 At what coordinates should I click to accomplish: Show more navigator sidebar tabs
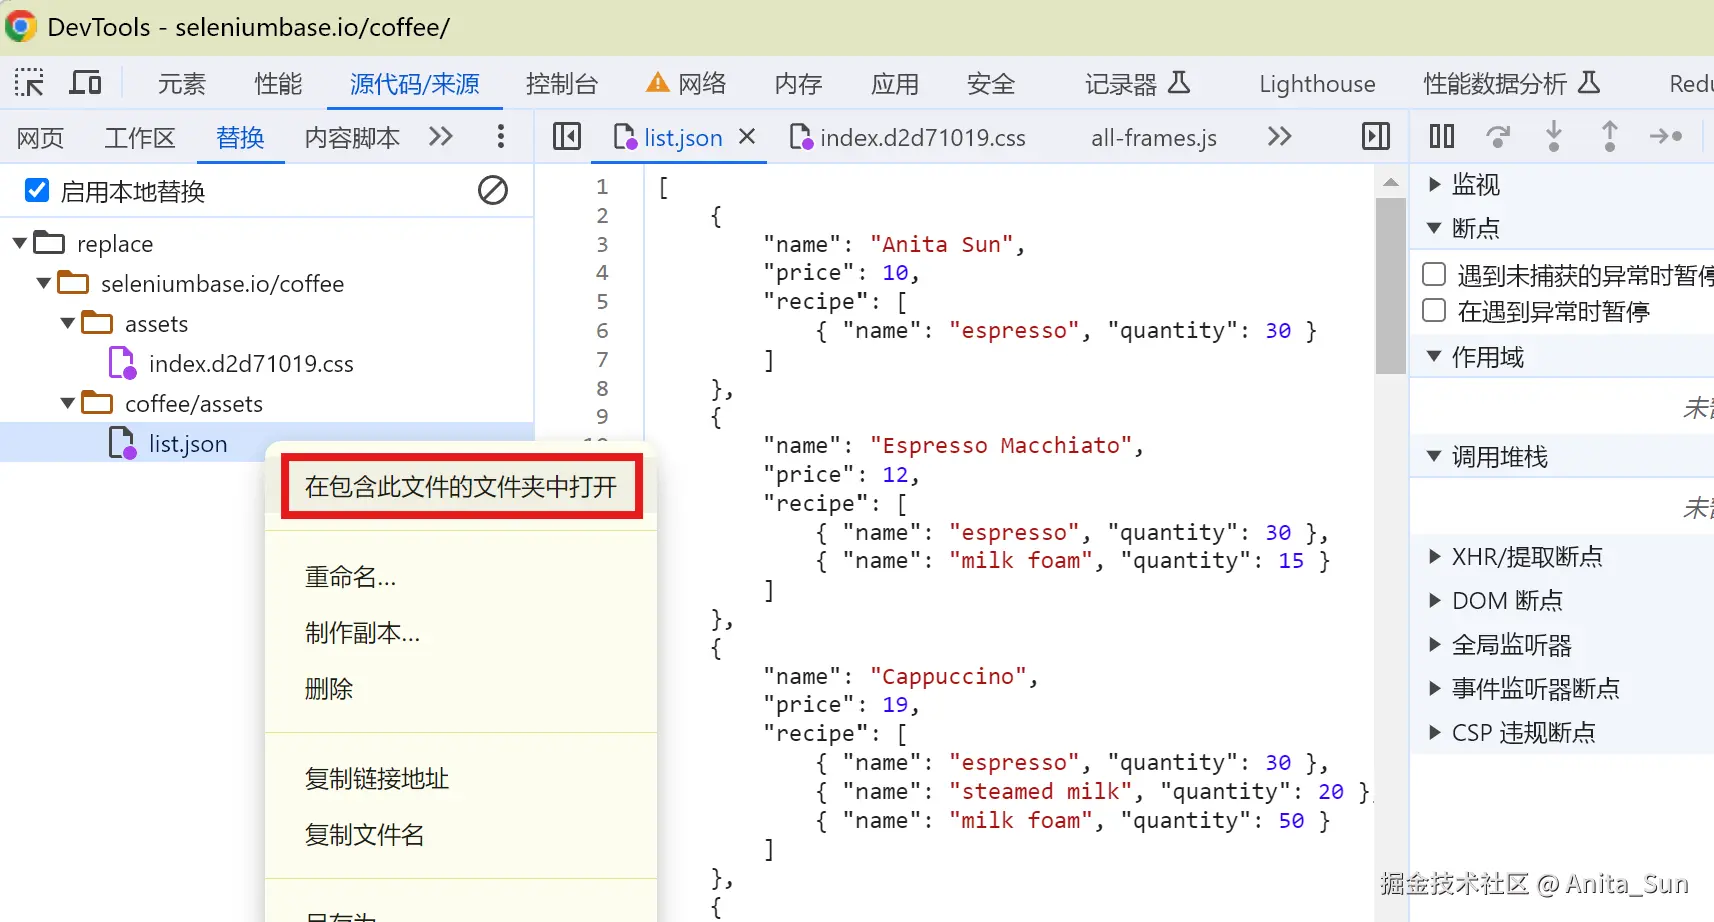coord(441,136)
